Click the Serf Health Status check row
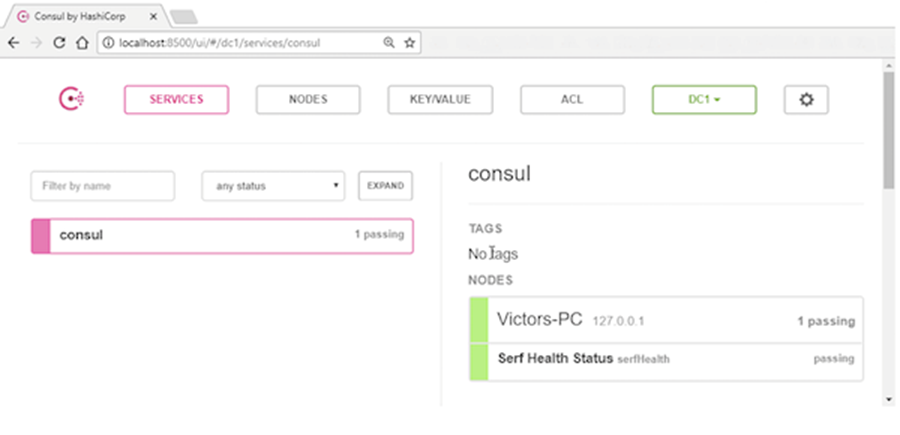 666,362
